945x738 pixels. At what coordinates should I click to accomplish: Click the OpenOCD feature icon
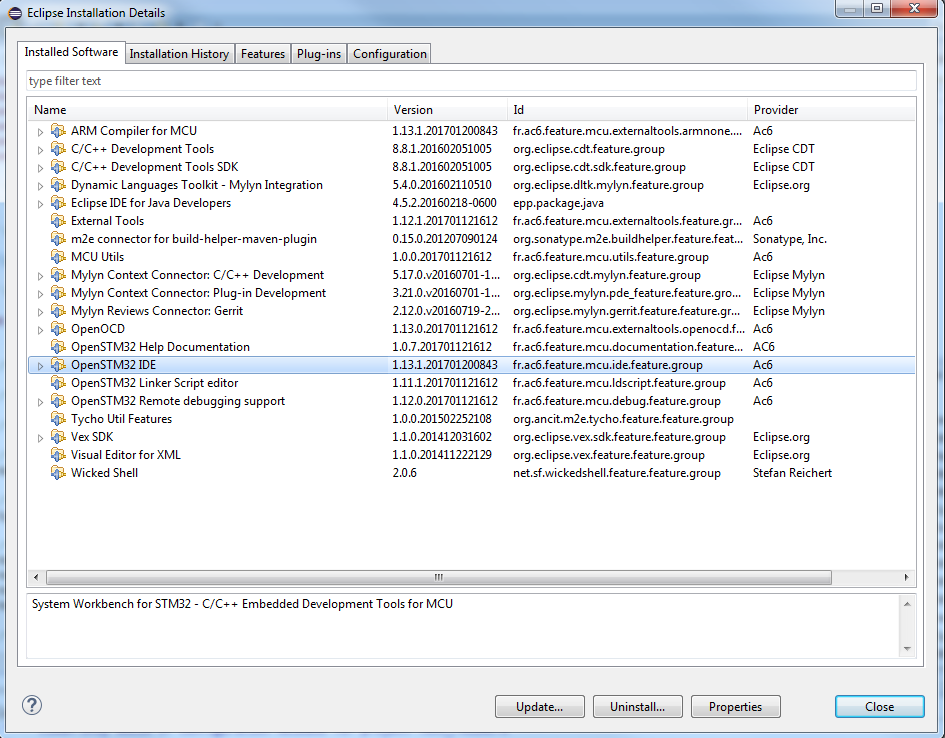pyautogui.click(x=58, y=329)
